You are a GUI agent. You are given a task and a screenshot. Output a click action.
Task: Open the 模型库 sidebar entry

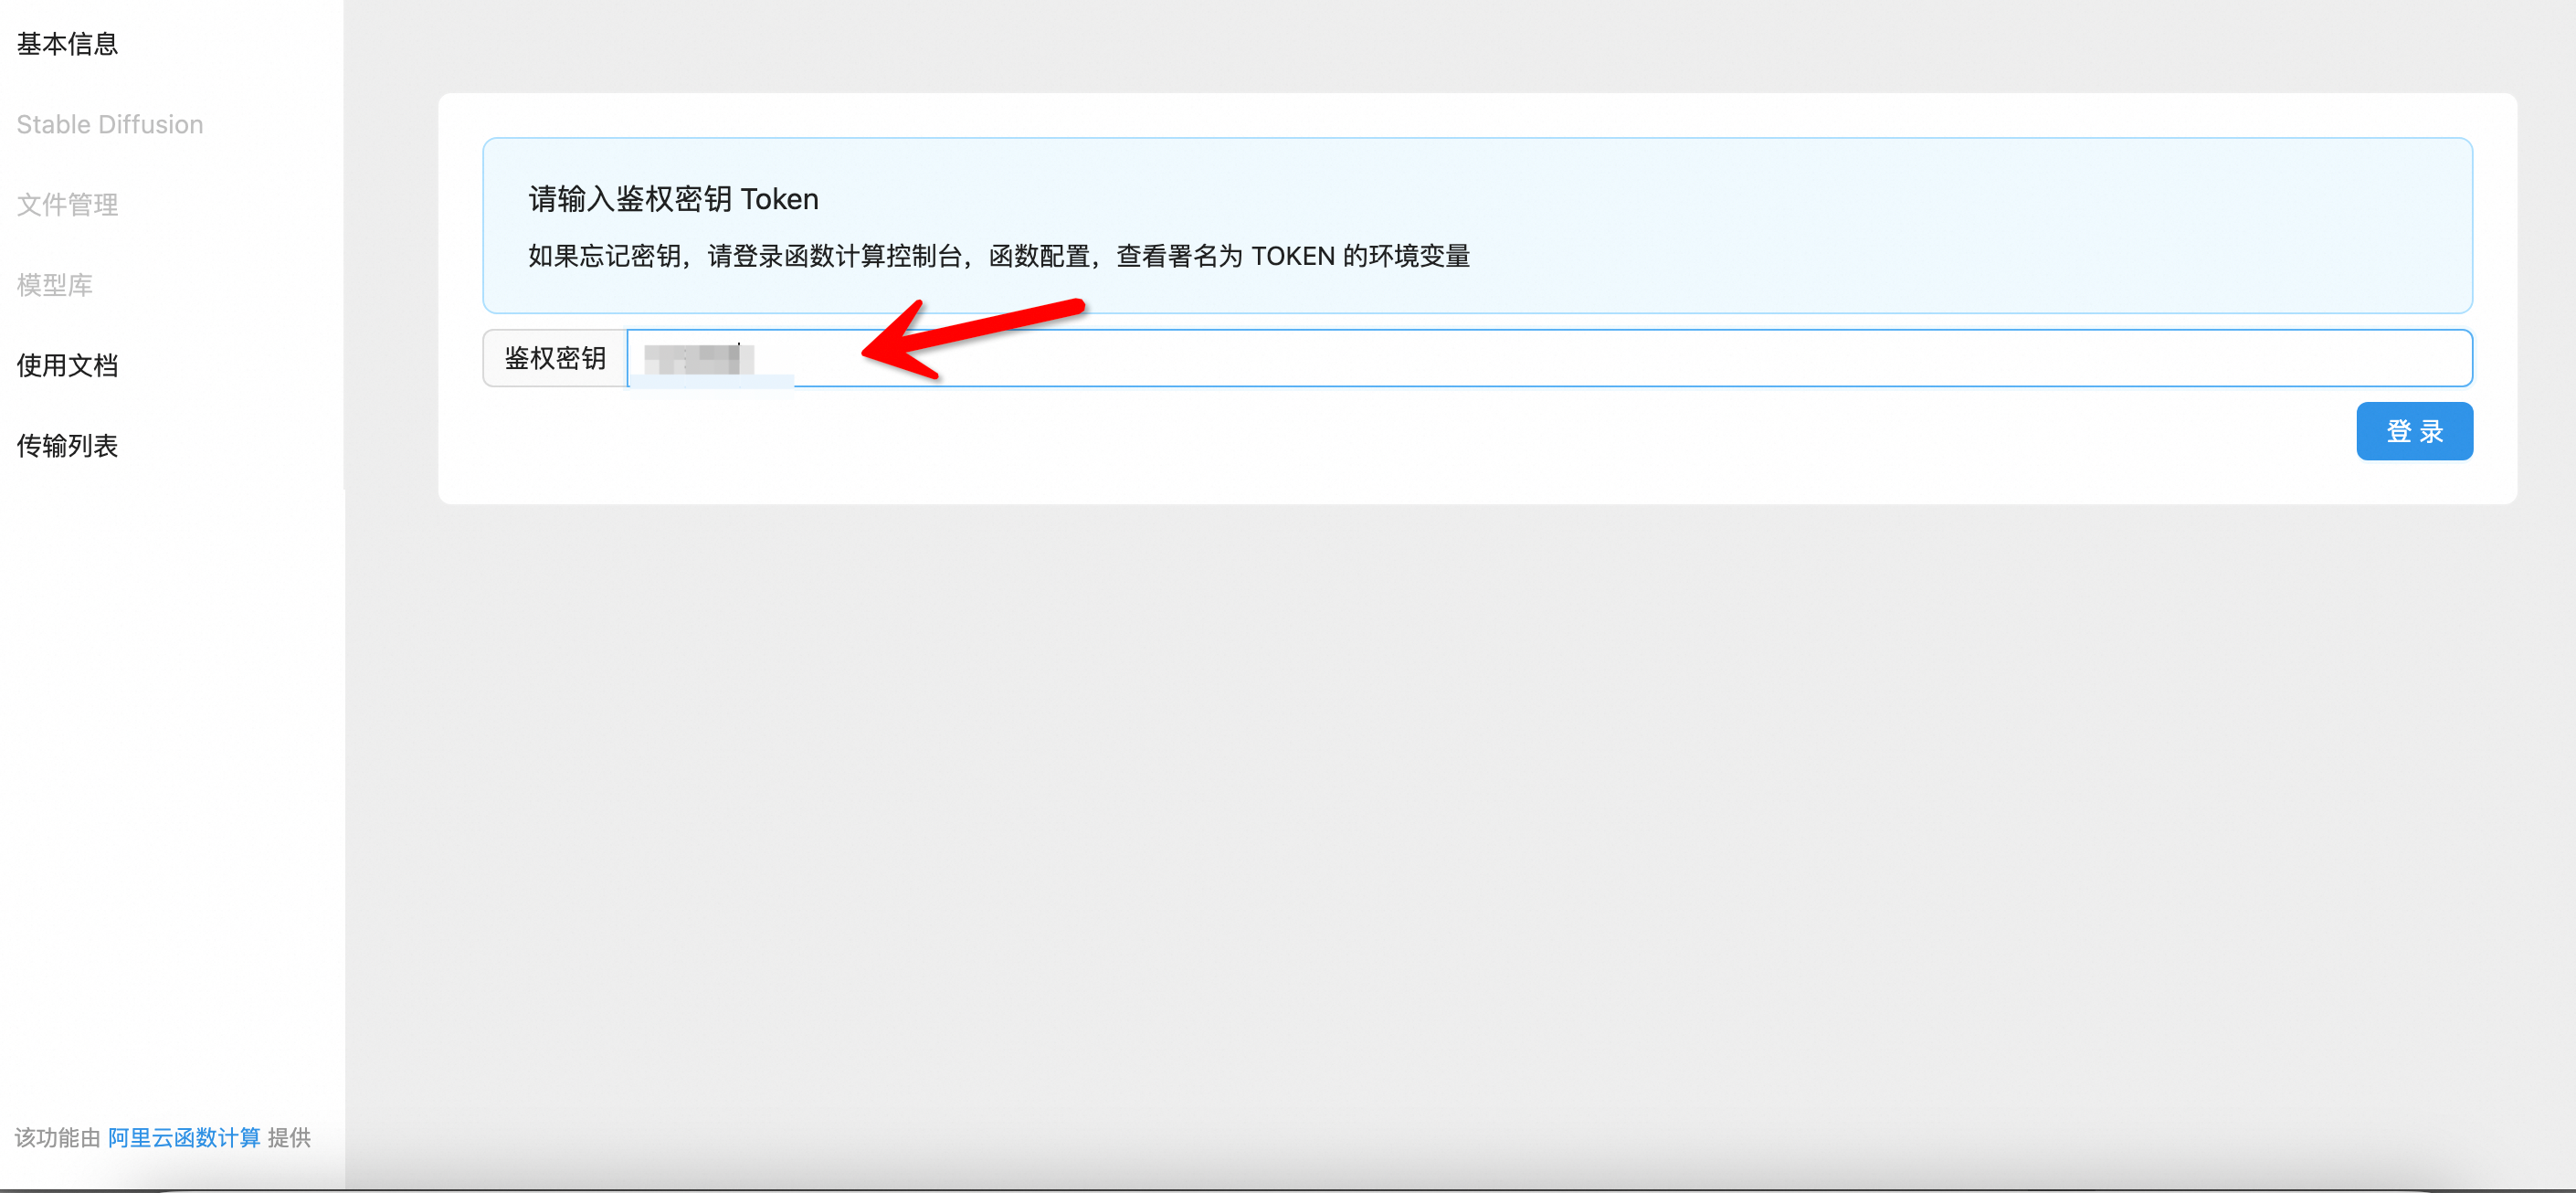pyautogui.click(x=54, y=285)
